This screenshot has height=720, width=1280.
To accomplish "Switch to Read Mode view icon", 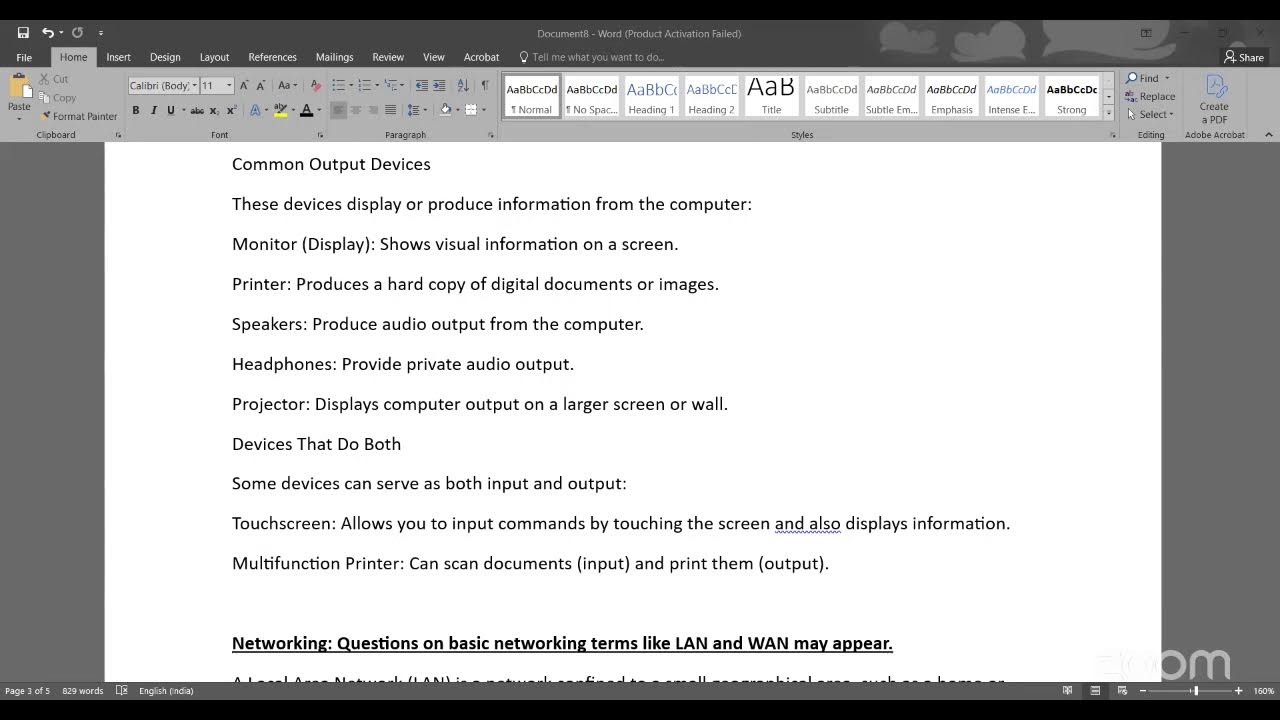I will (1067, 691).
